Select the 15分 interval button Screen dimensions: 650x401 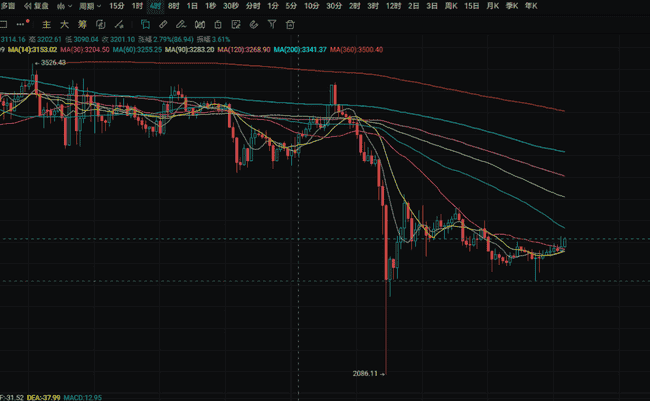tap(117, 6)
